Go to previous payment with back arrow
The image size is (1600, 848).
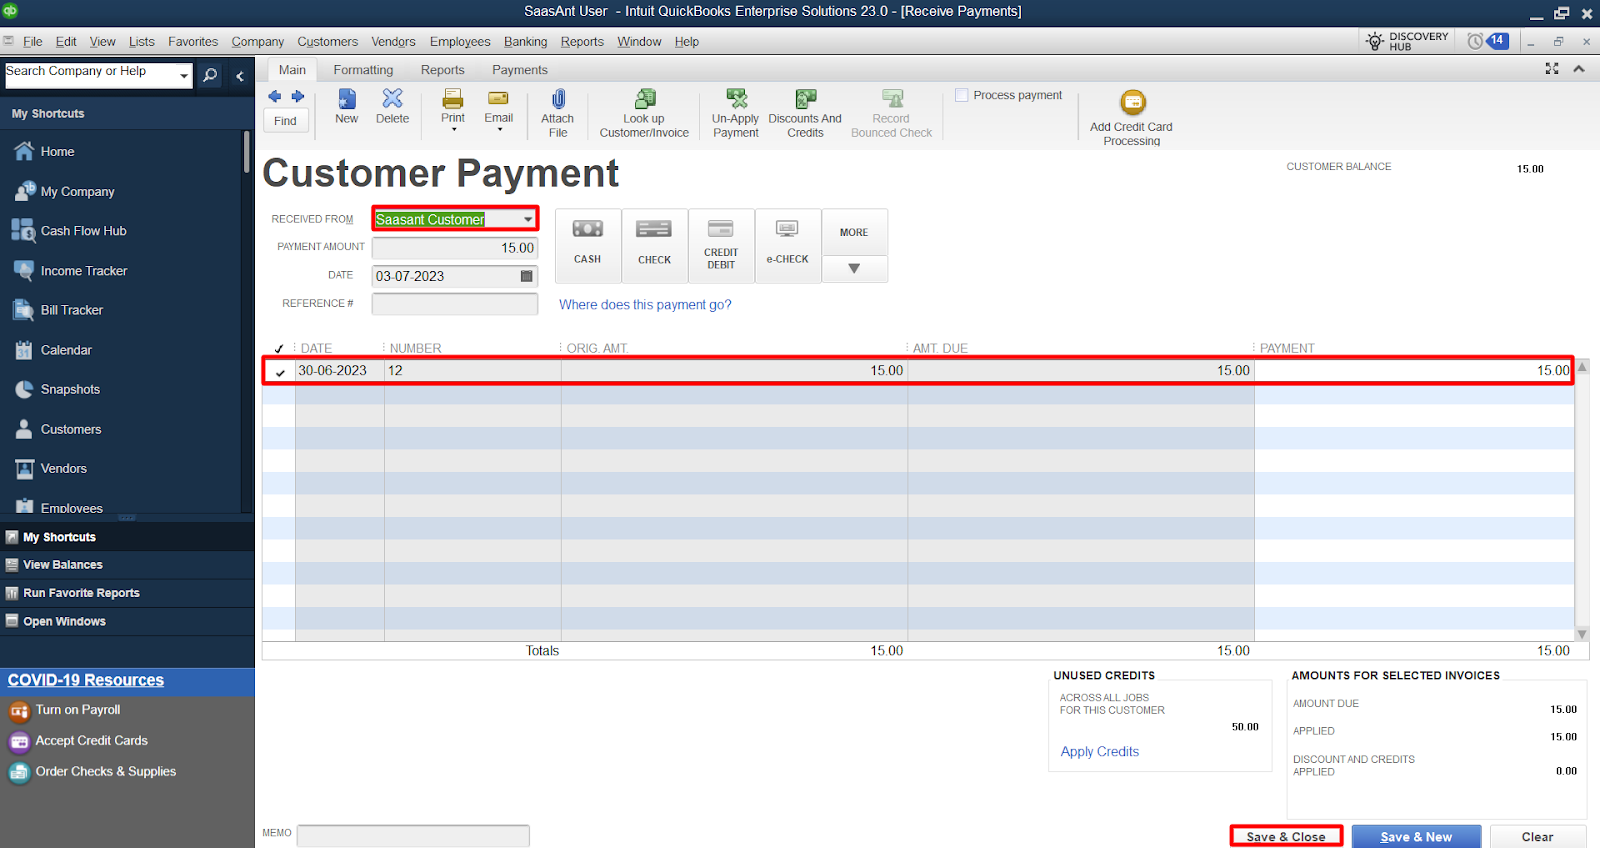coord(274,96)
